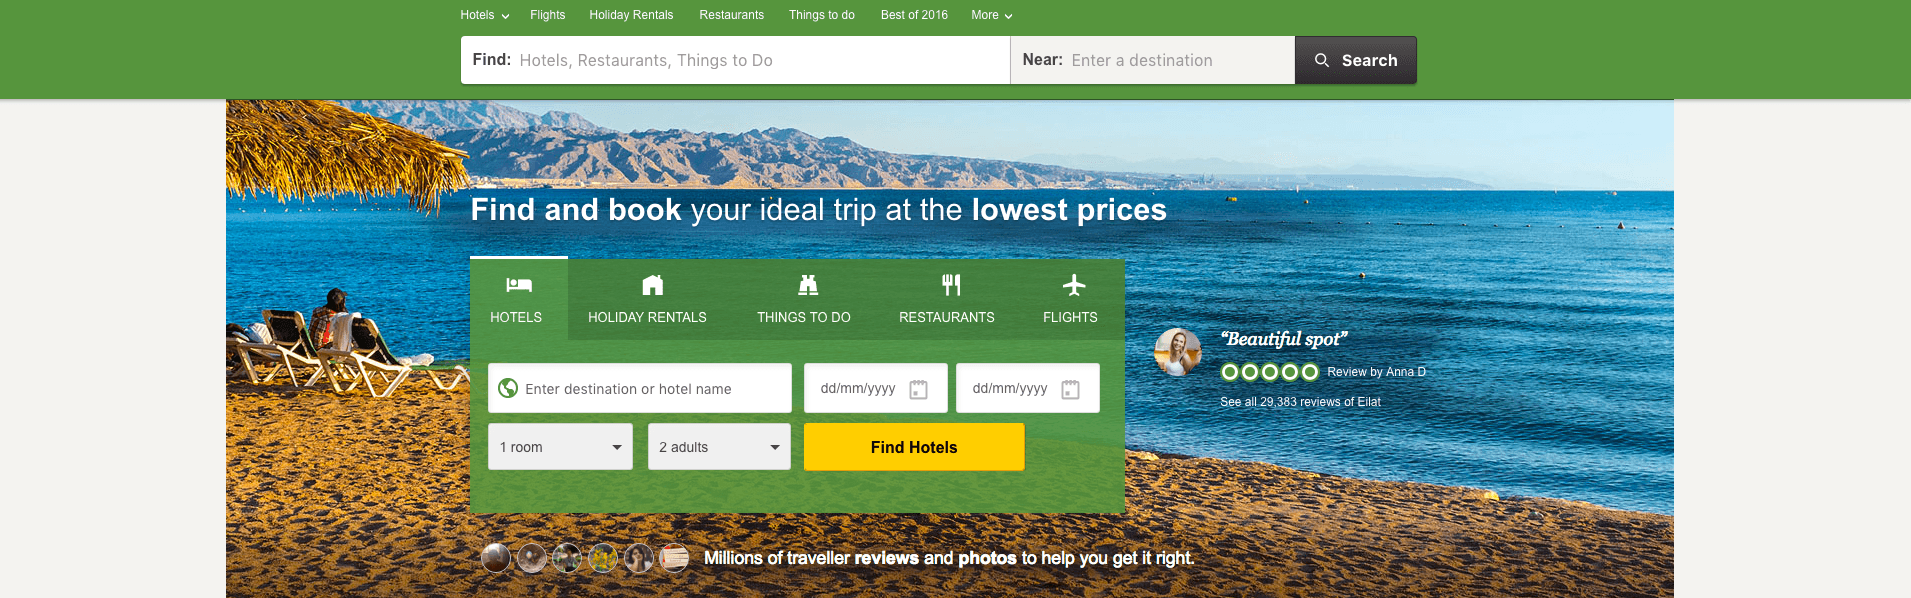This screenshot has width=1911, height=598.
Task: Expand the 2 adults dropdown
Action: [719, 447]
